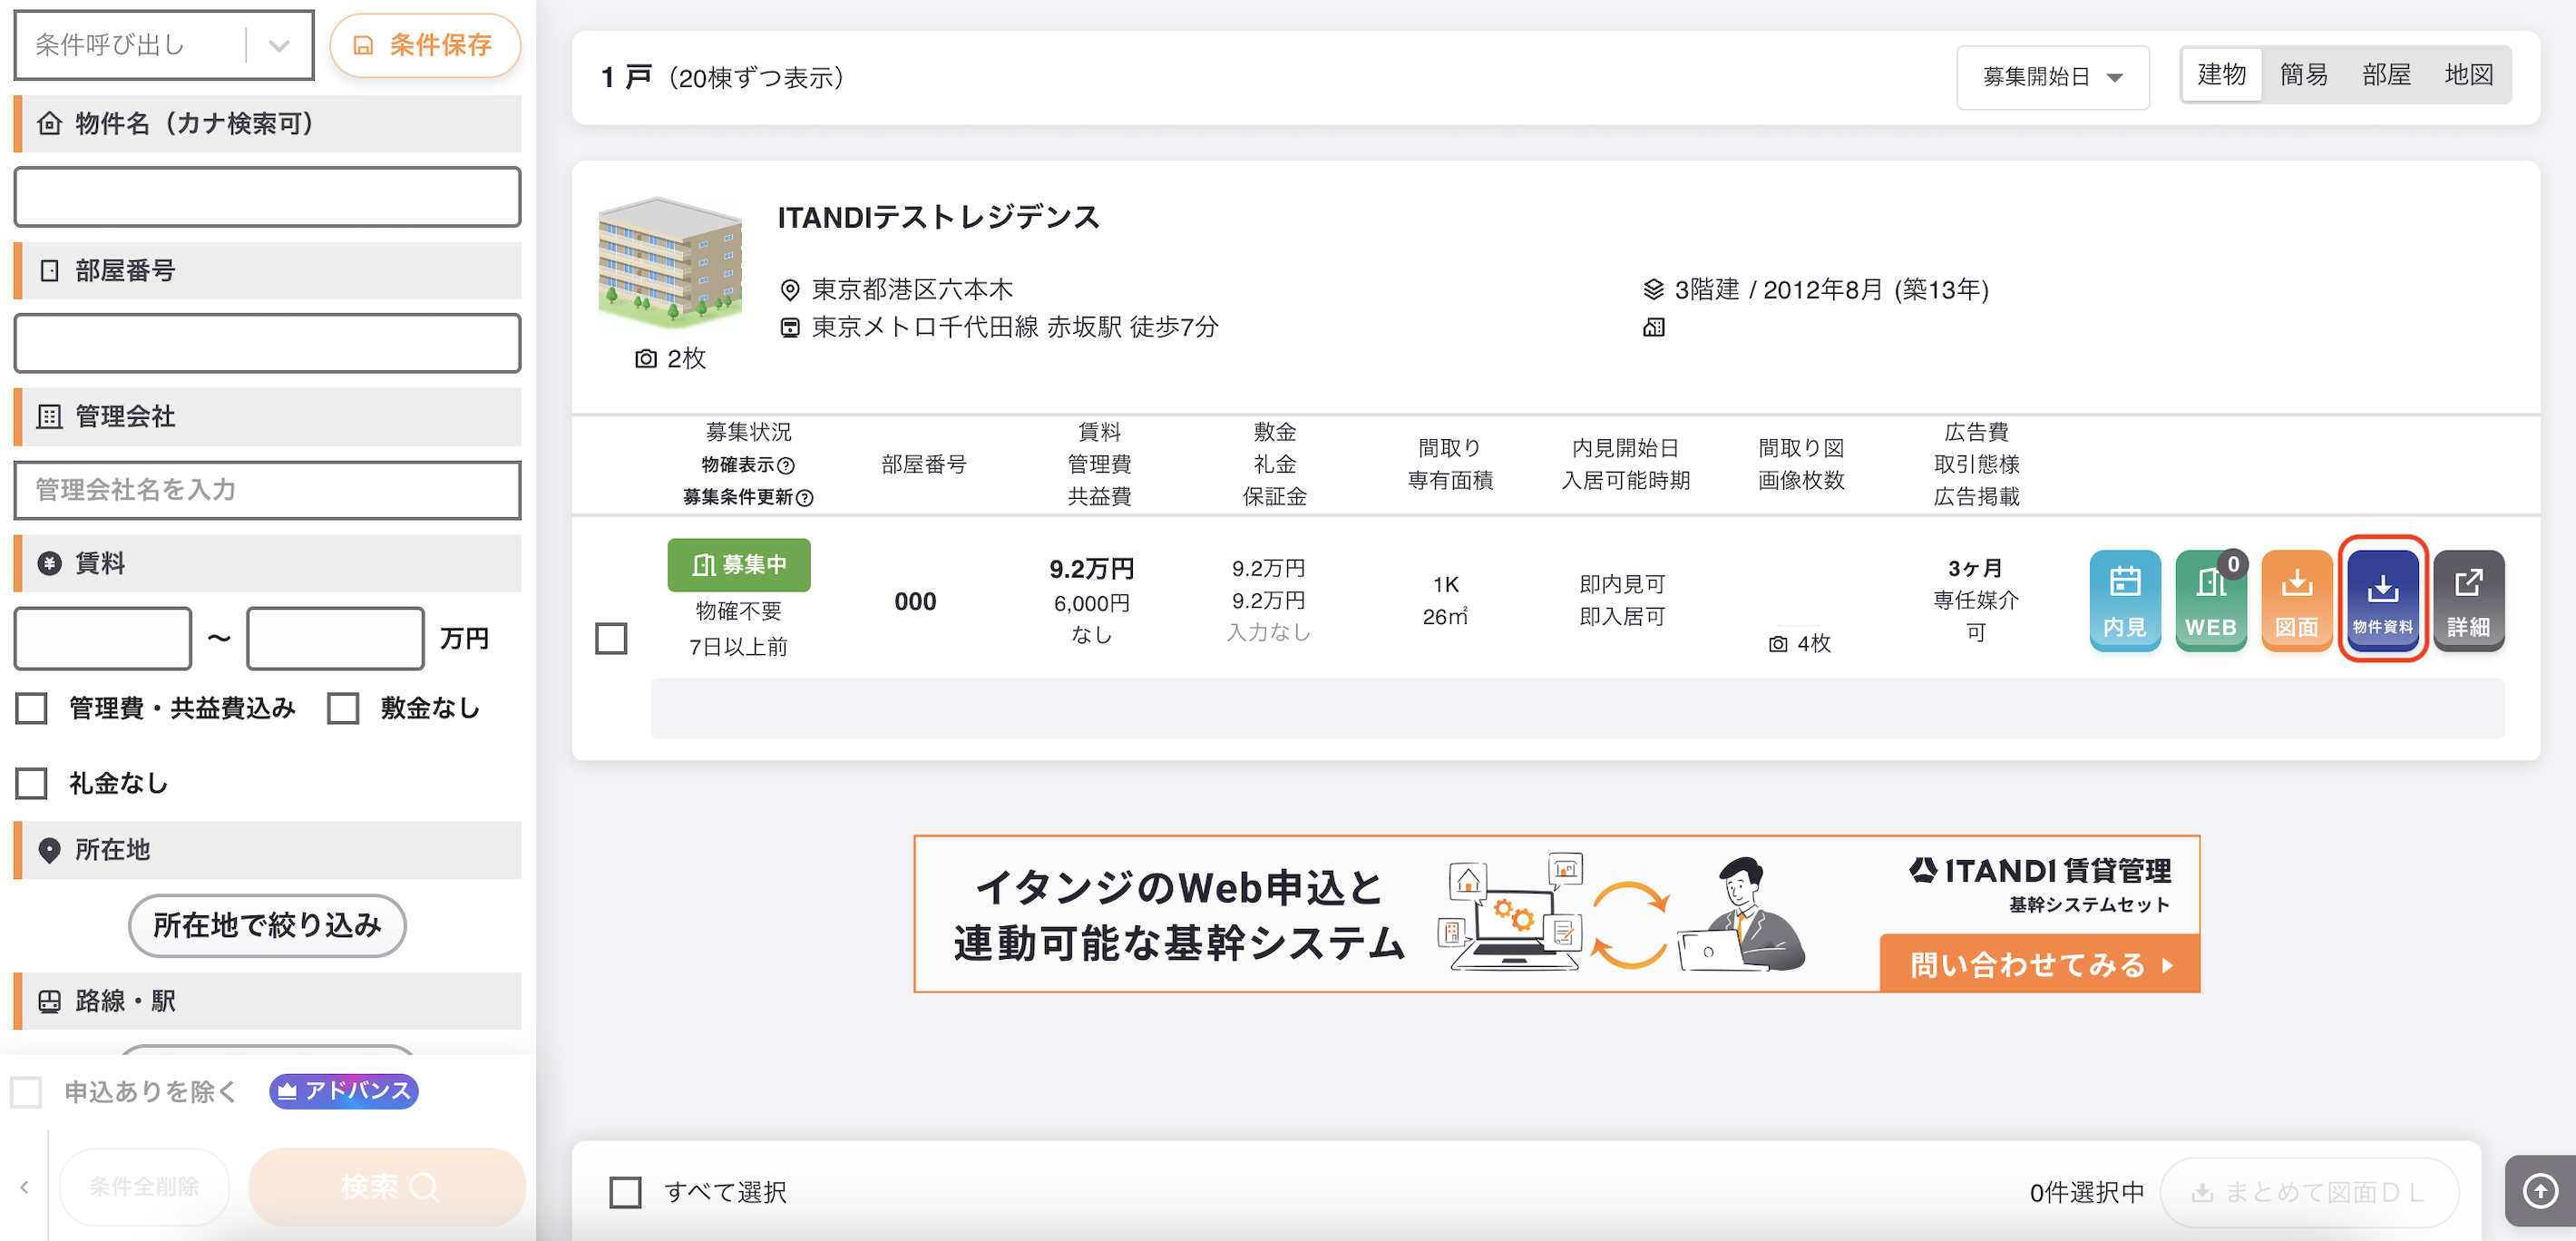The height and width of the screenshot is (1241, 2576).
Task: Check the 礼金なし checkbox
Action: [31, 783]
